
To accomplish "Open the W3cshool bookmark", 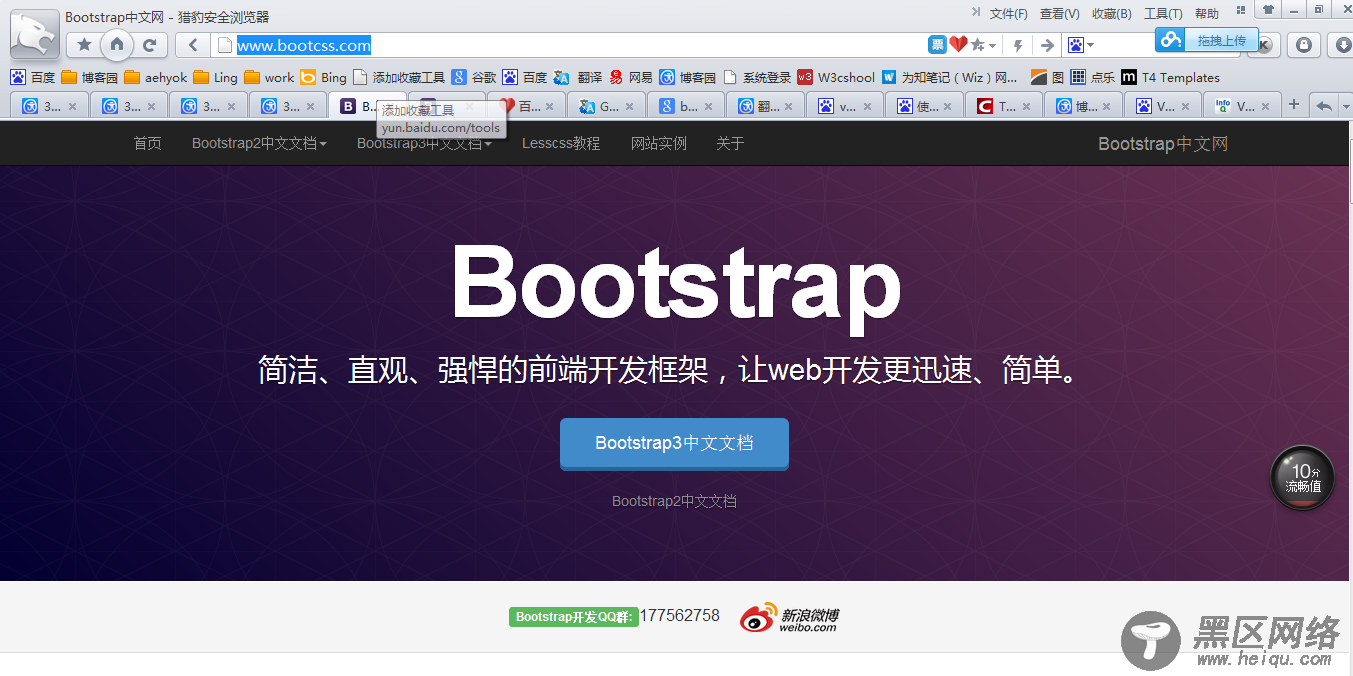I will click(x=836, y=77).
